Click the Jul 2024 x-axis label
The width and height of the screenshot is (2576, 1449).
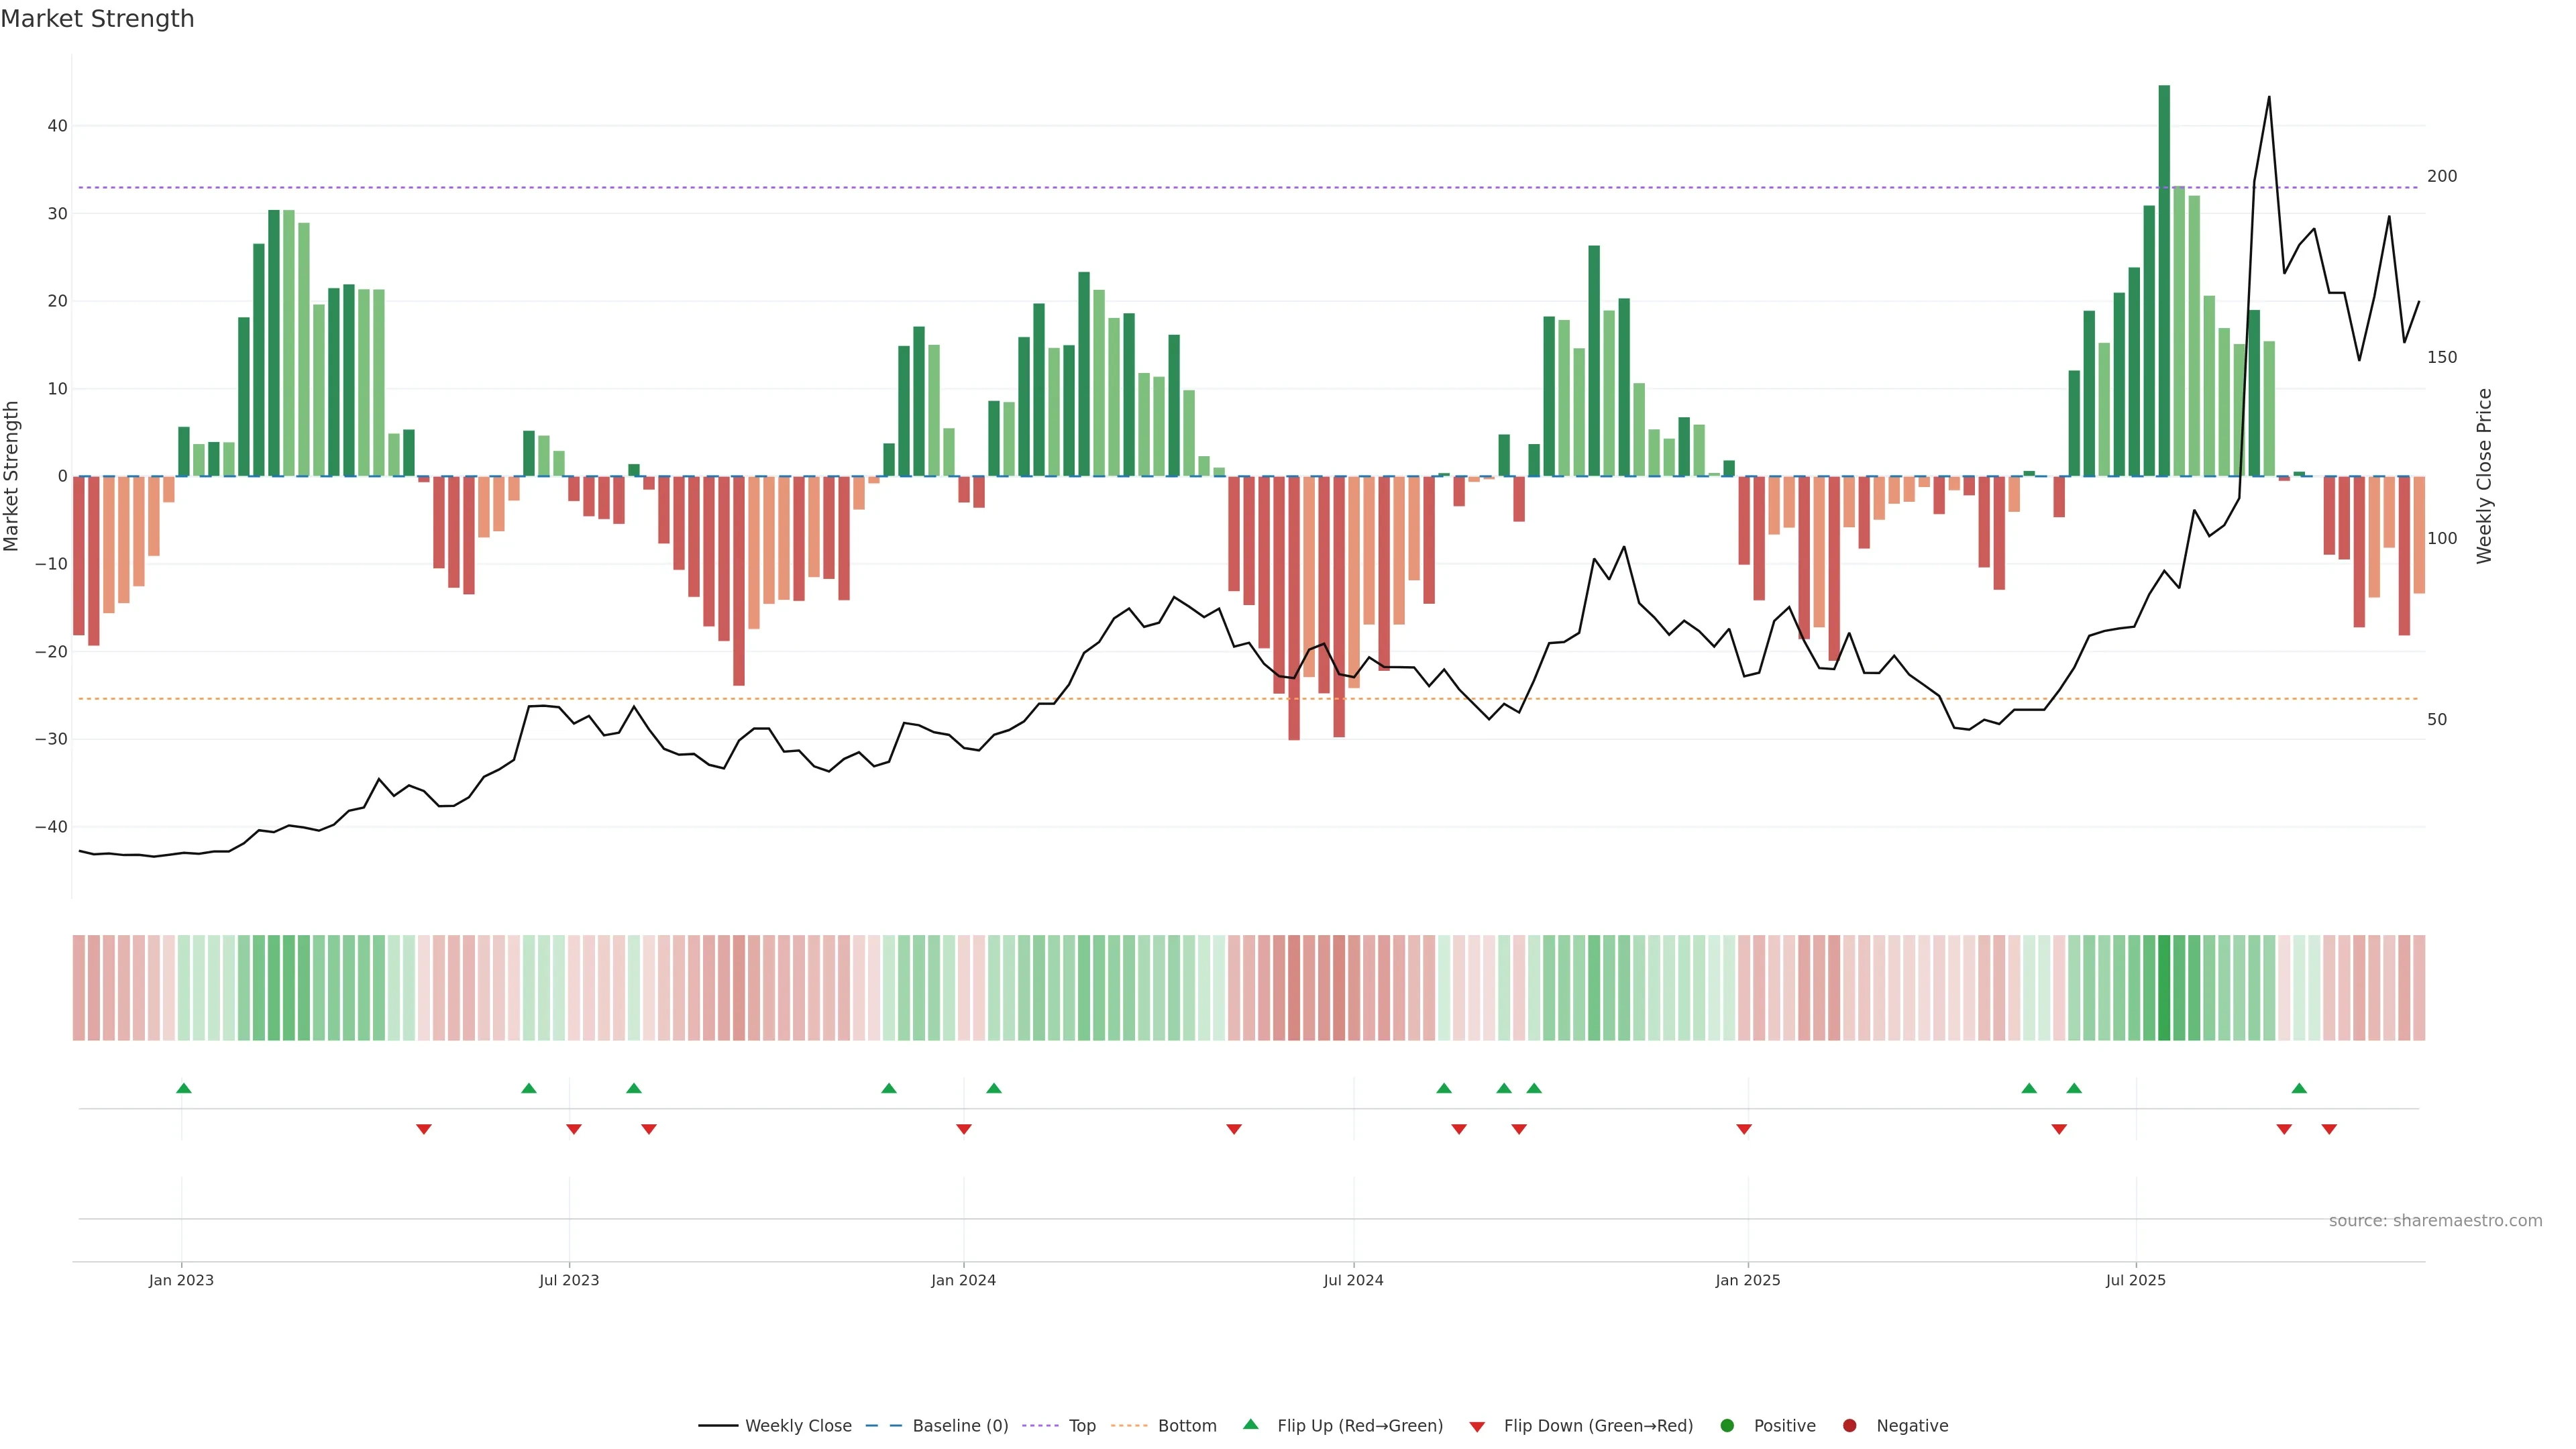click(1353, 1280)
